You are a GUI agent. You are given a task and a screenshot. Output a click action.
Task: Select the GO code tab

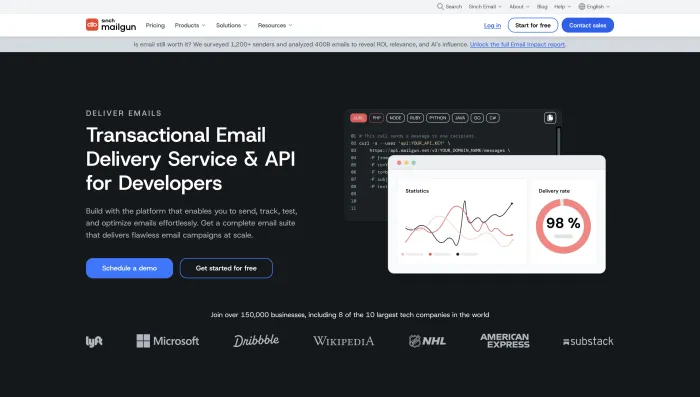(x=477, y=118)
